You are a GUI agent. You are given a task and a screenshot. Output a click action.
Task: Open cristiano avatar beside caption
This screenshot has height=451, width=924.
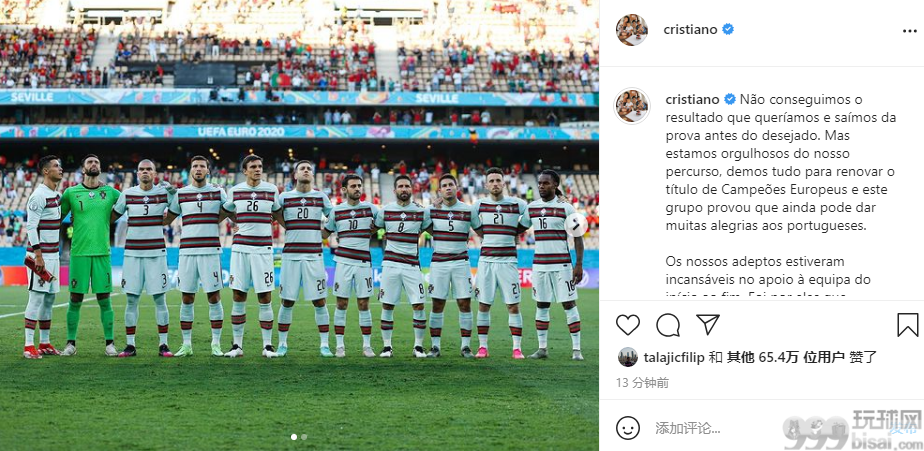(x=632, y=106)
